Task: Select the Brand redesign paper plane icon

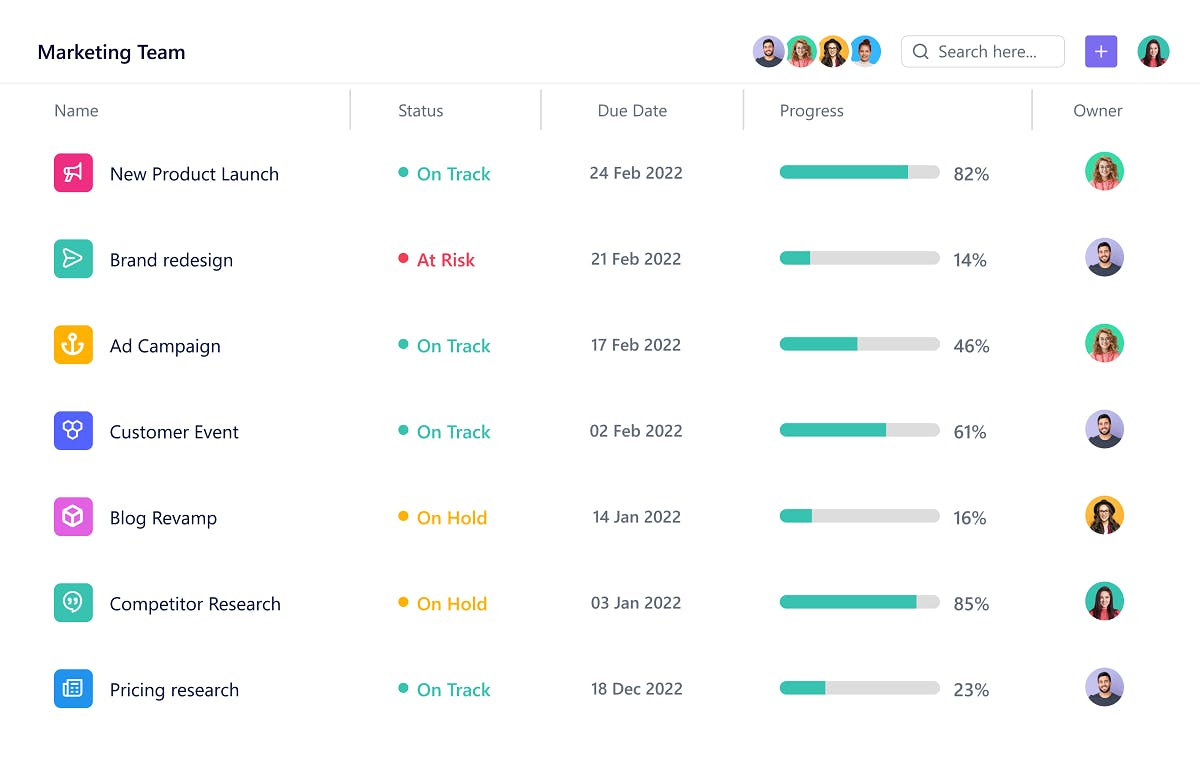Action: point(73,259)
